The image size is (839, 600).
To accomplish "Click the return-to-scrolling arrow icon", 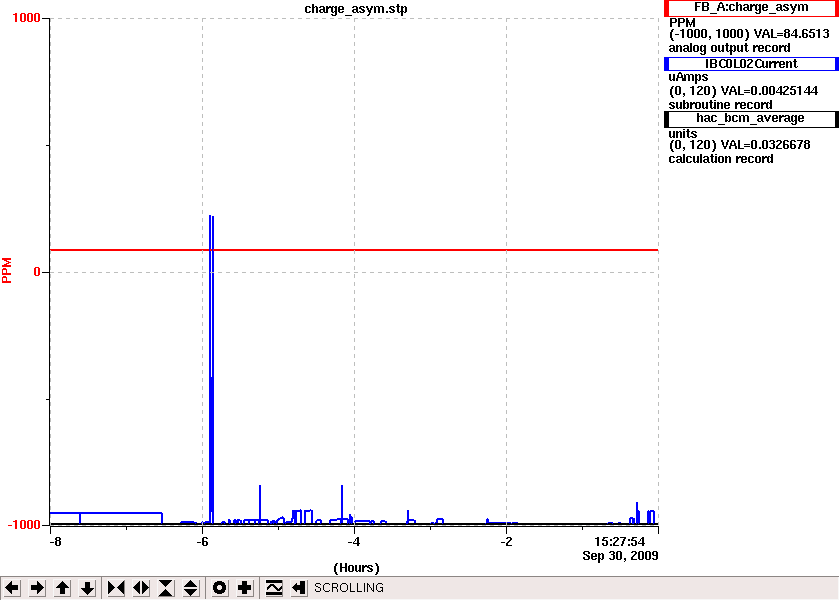I will tap(299, 588).
